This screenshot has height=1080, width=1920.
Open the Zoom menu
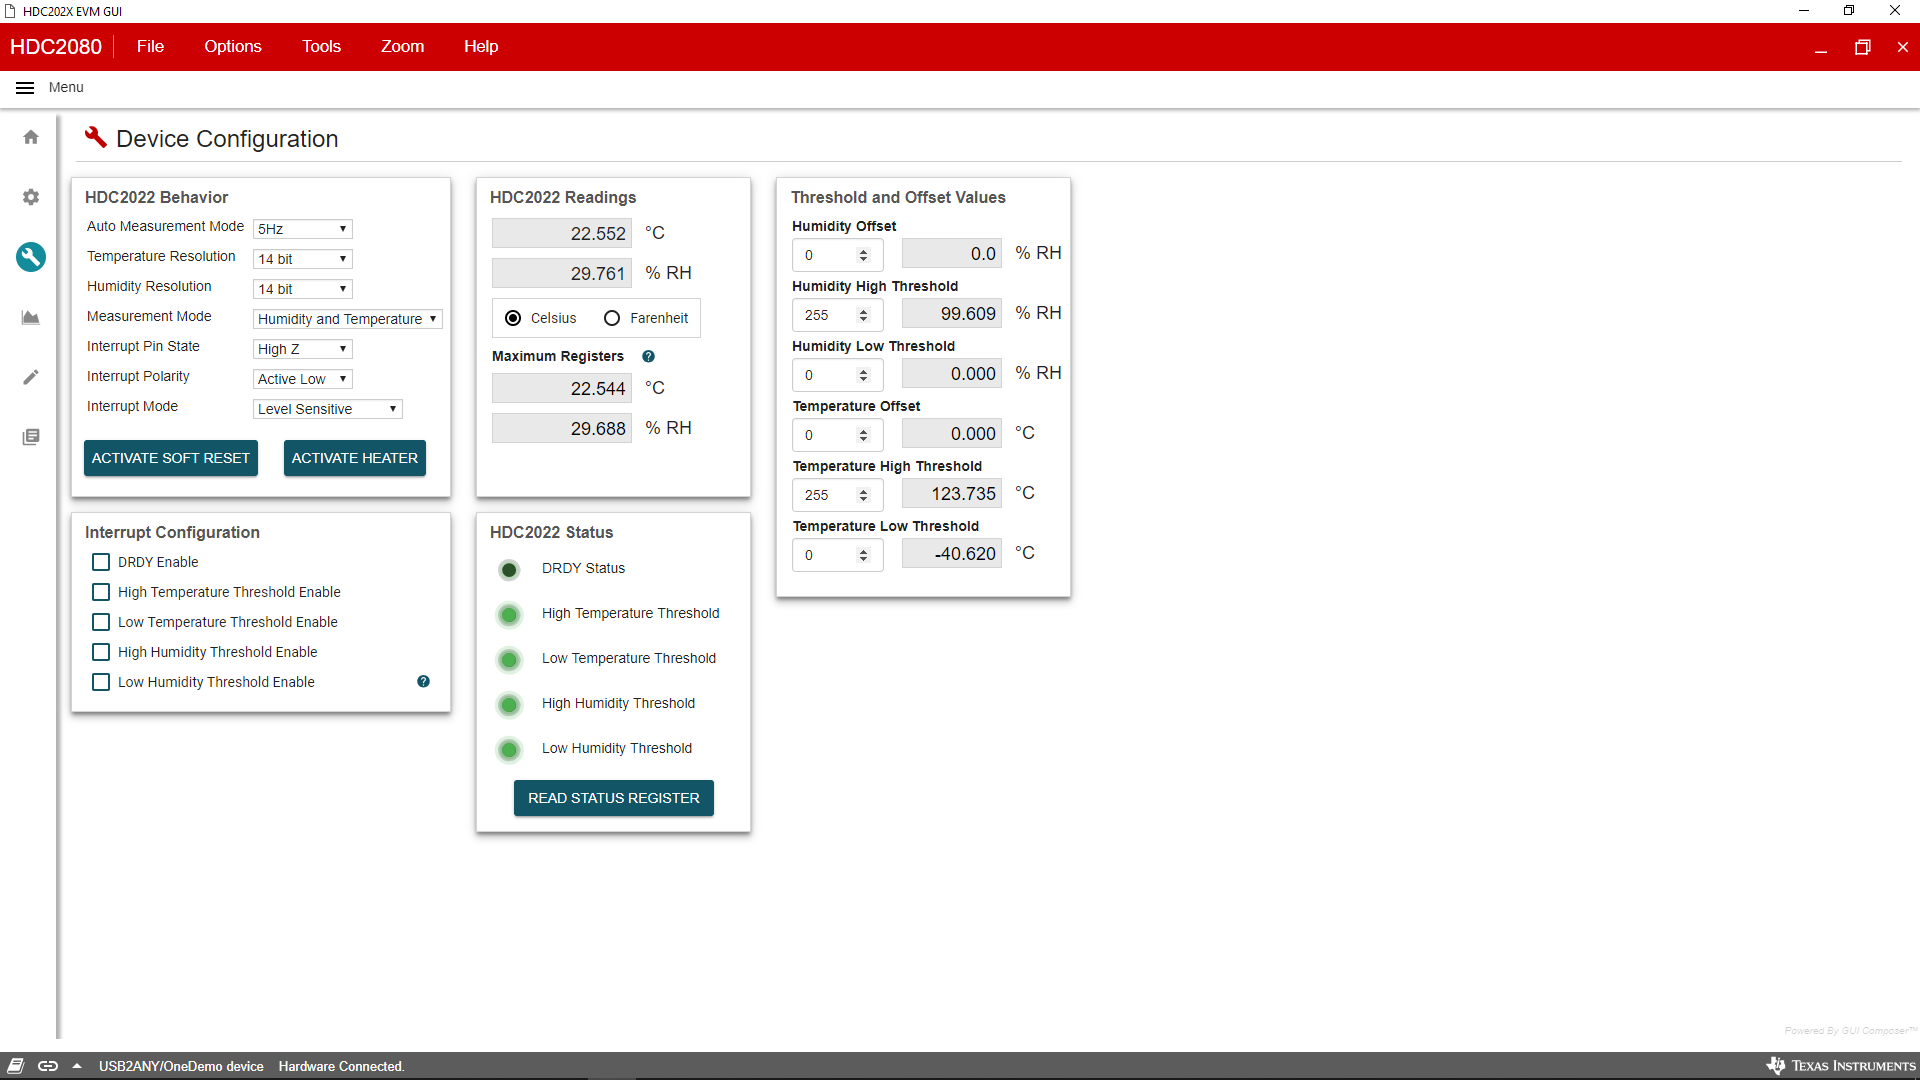pyautogui.click(x=402, y=47)
